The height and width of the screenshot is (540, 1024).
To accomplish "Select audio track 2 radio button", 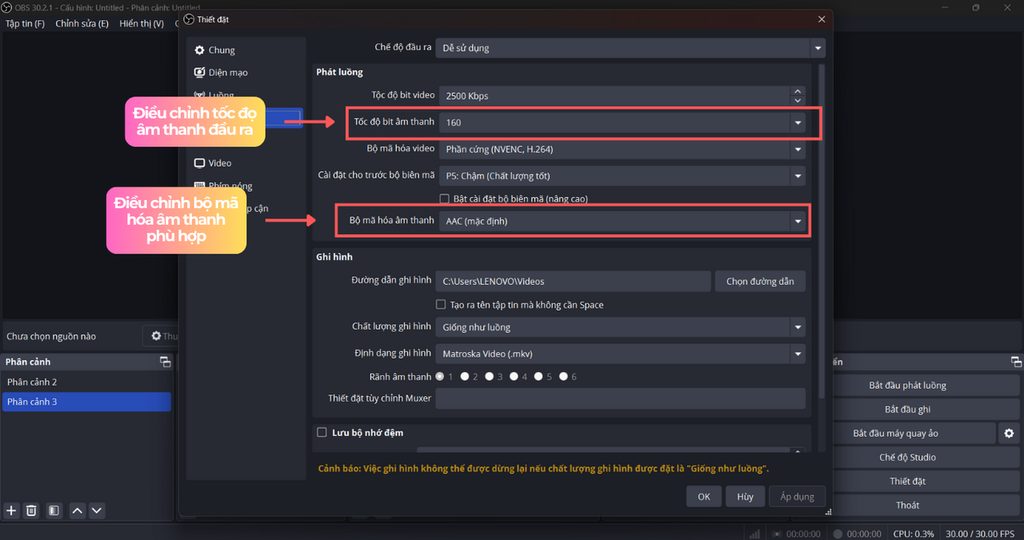I will (464, 376).
